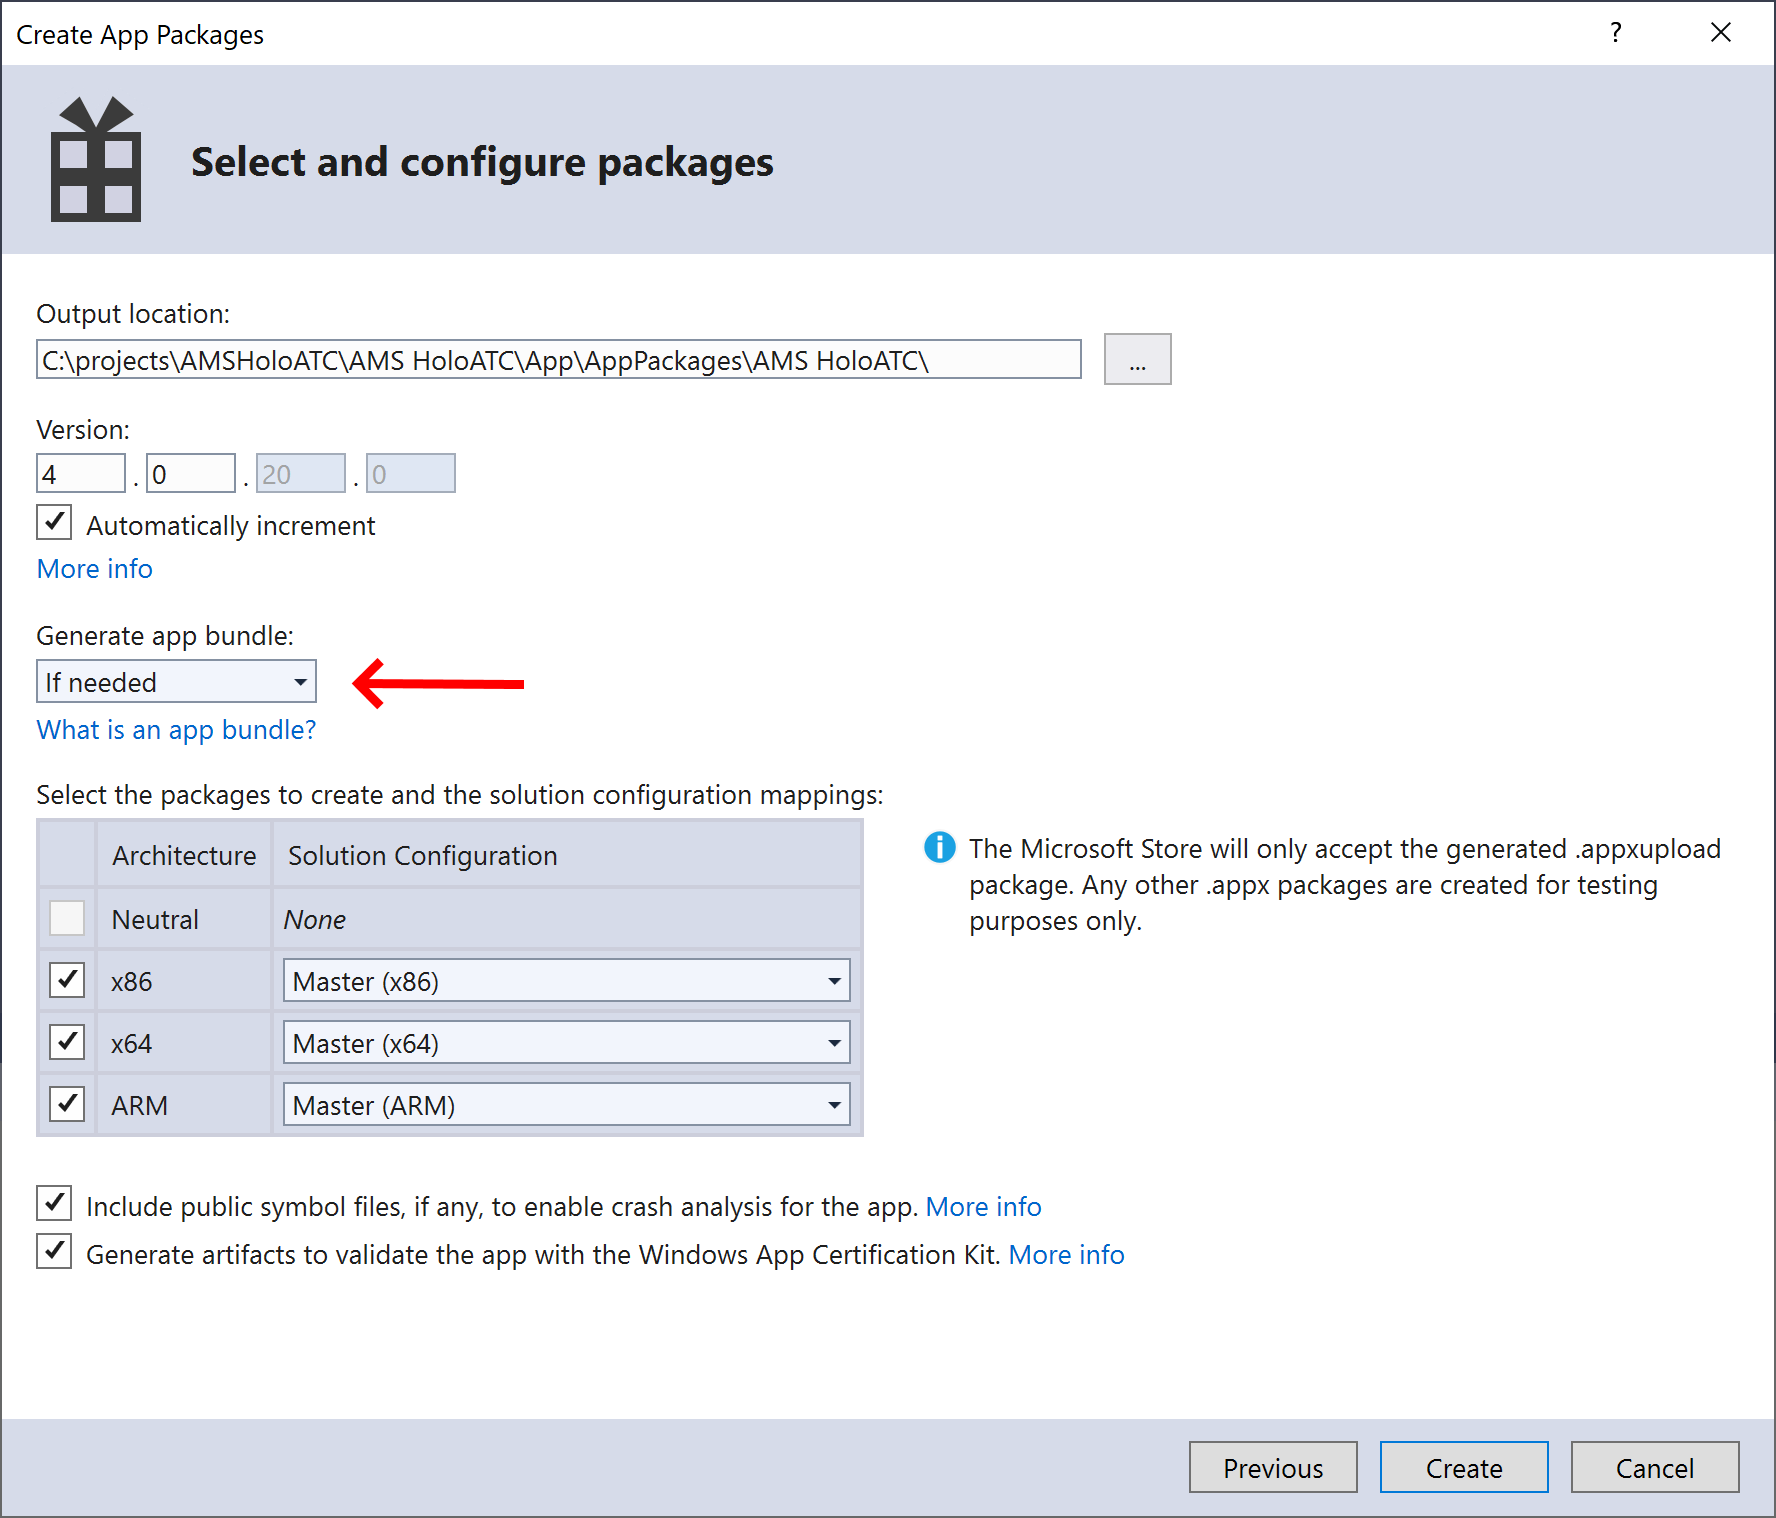1776x1518 pixels.
Task: Expand the Generate app bundle dropdown
Action: [x=176, y=681]
